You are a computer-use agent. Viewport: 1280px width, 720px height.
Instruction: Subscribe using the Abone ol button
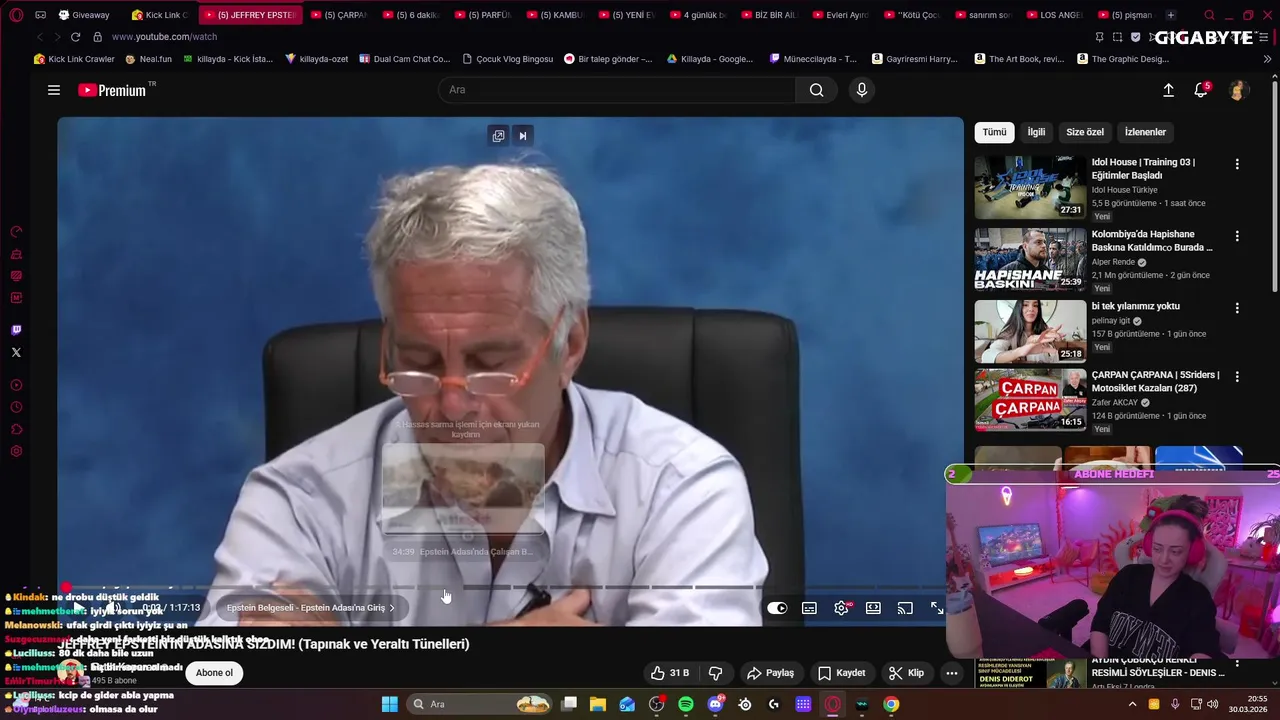(x=214, y=673)
